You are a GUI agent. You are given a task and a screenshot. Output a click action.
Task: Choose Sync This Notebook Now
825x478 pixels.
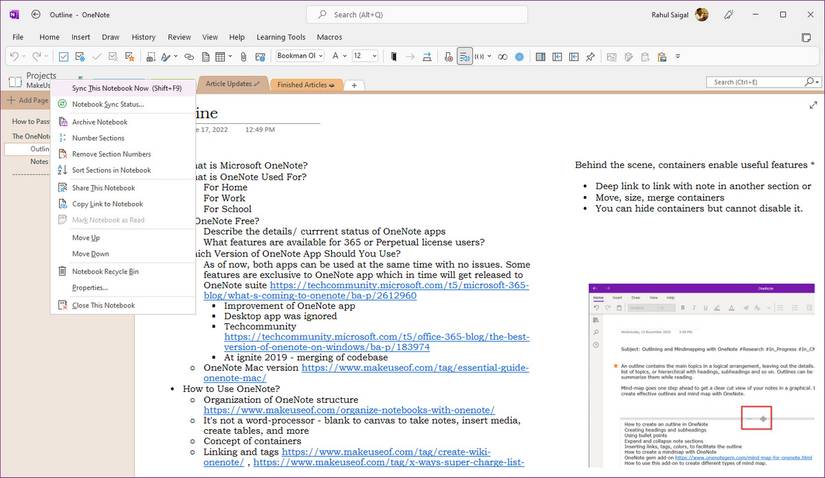point(123,88)
